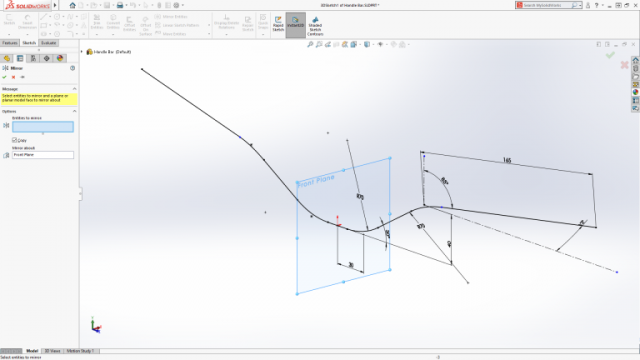The width and height of the screenshot is (640, 360).
Task: Select the Trim Entities tool
Action: (x=97, y=22)
